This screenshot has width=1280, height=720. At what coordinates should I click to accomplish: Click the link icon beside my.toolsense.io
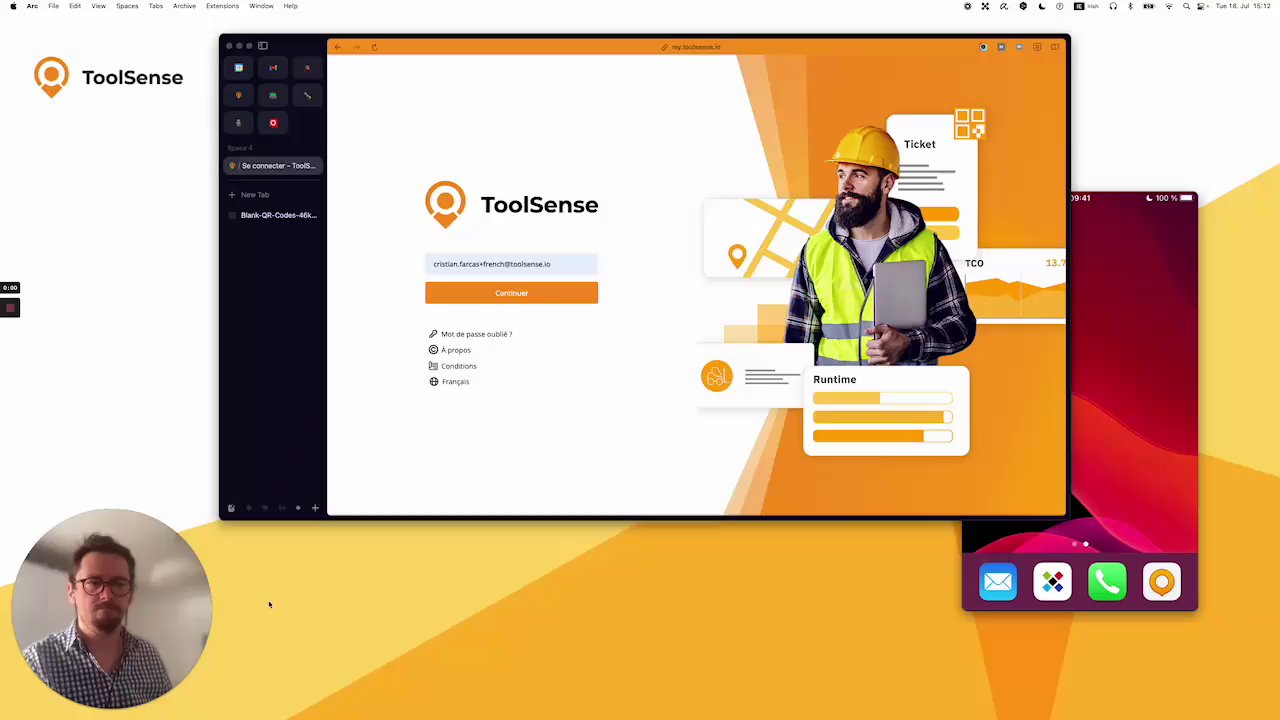[664, 47]
